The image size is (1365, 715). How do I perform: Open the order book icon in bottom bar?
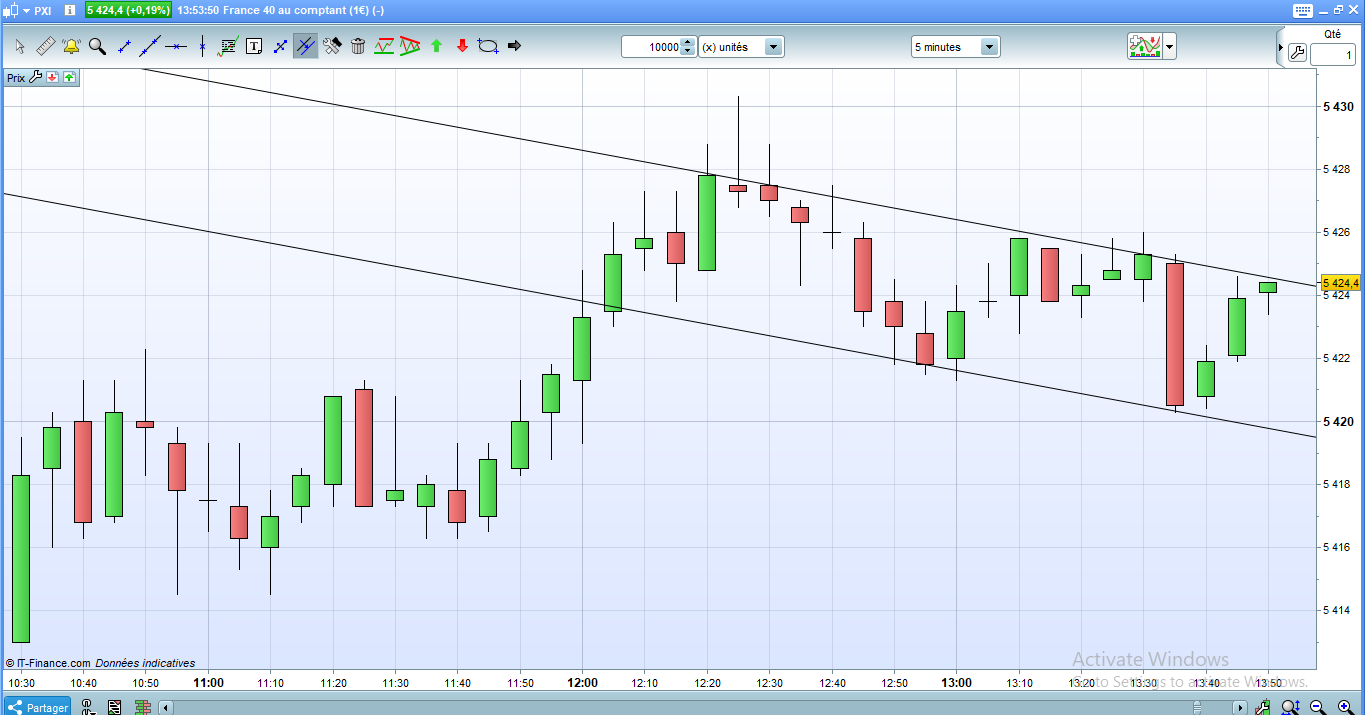coord(143,707)
